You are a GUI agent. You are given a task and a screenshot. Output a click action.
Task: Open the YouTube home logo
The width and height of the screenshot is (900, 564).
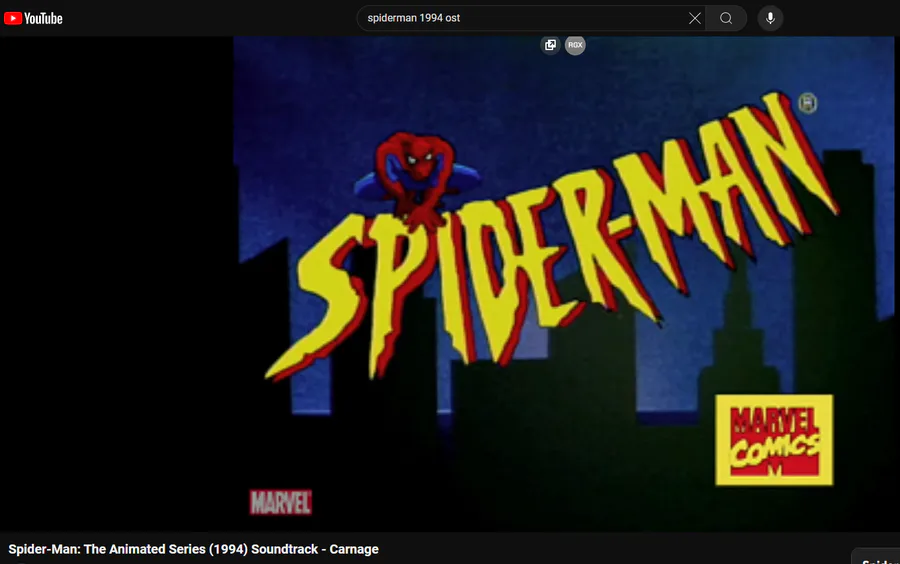(x=33, y=18)
